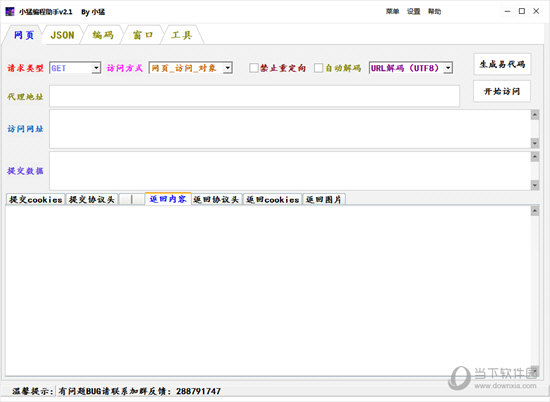Click up arrow of 返回内容 result scrollbar

click(535, 211)
